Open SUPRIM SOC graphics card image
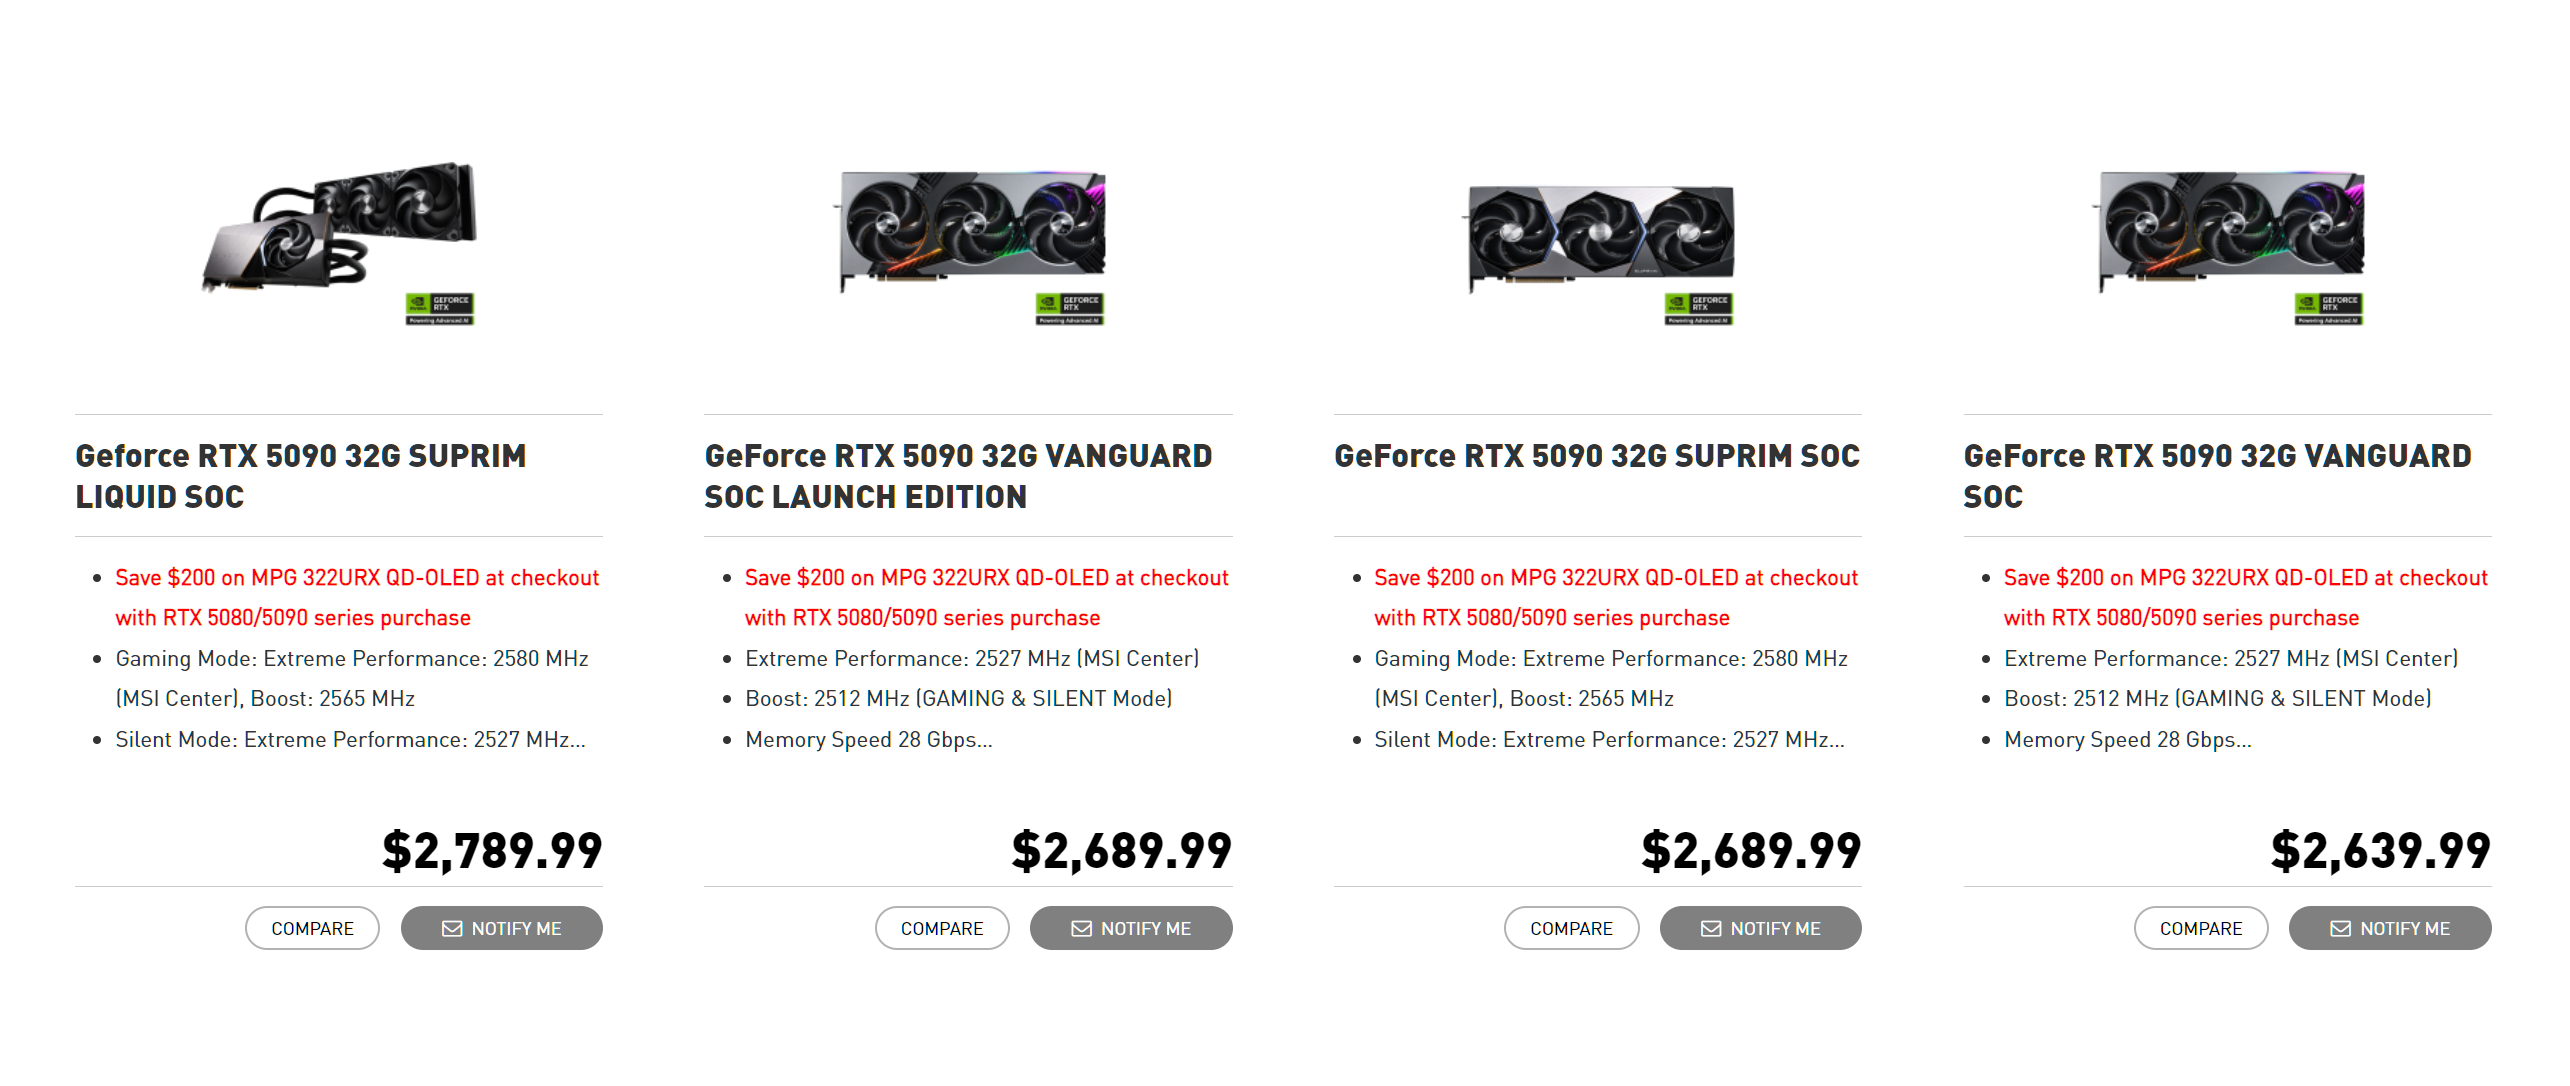This screenshot has height=1086, width=2570. [1601, 236]
